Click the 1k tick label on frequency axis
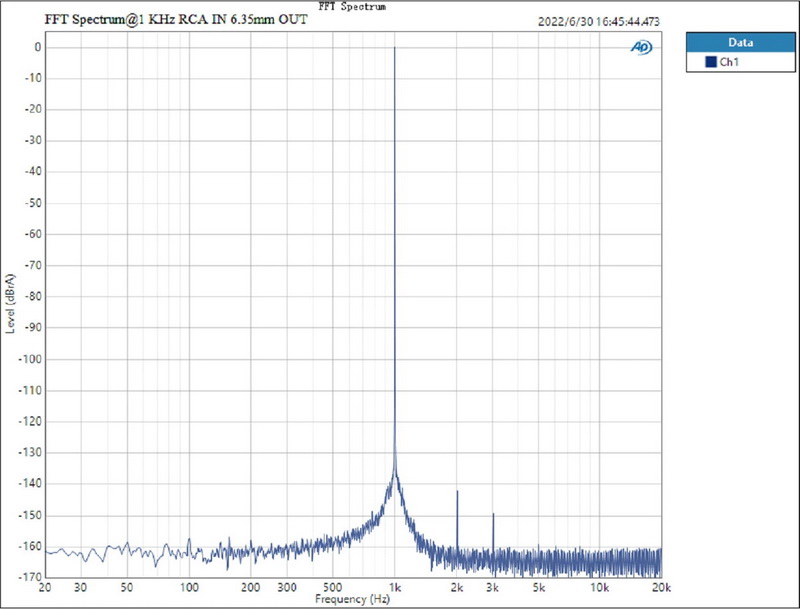The width and height of the screenshot is (800, 609). point(395,588)
